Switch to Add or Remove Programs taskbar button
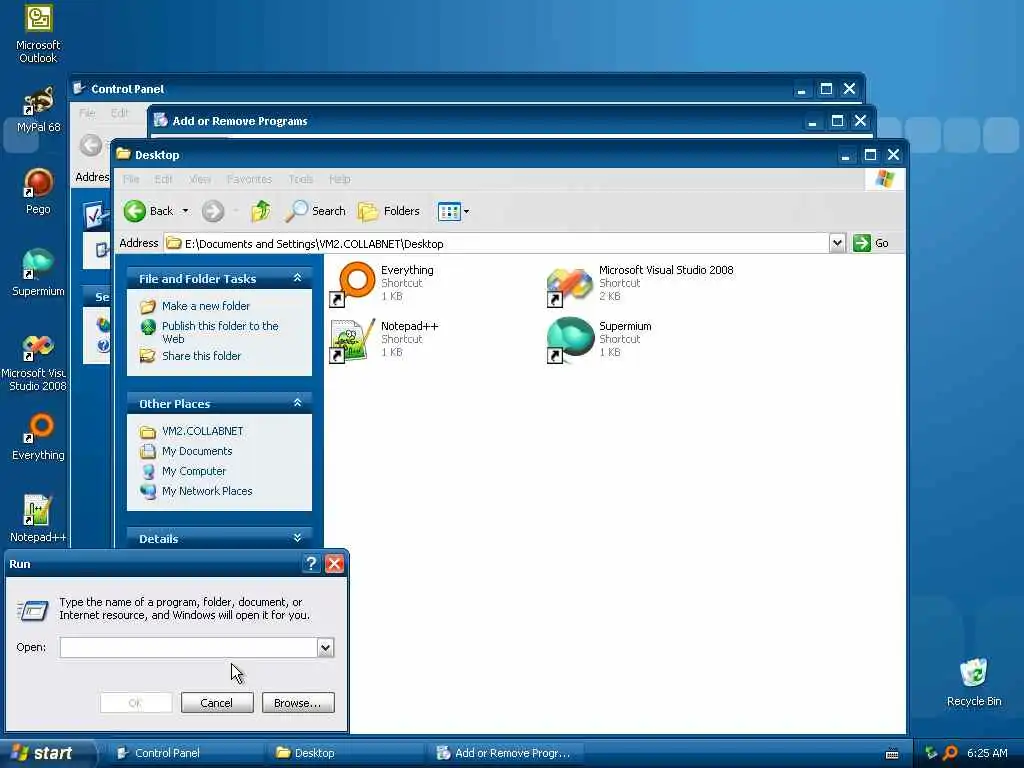1024x768 pixels. coord(506,753)
